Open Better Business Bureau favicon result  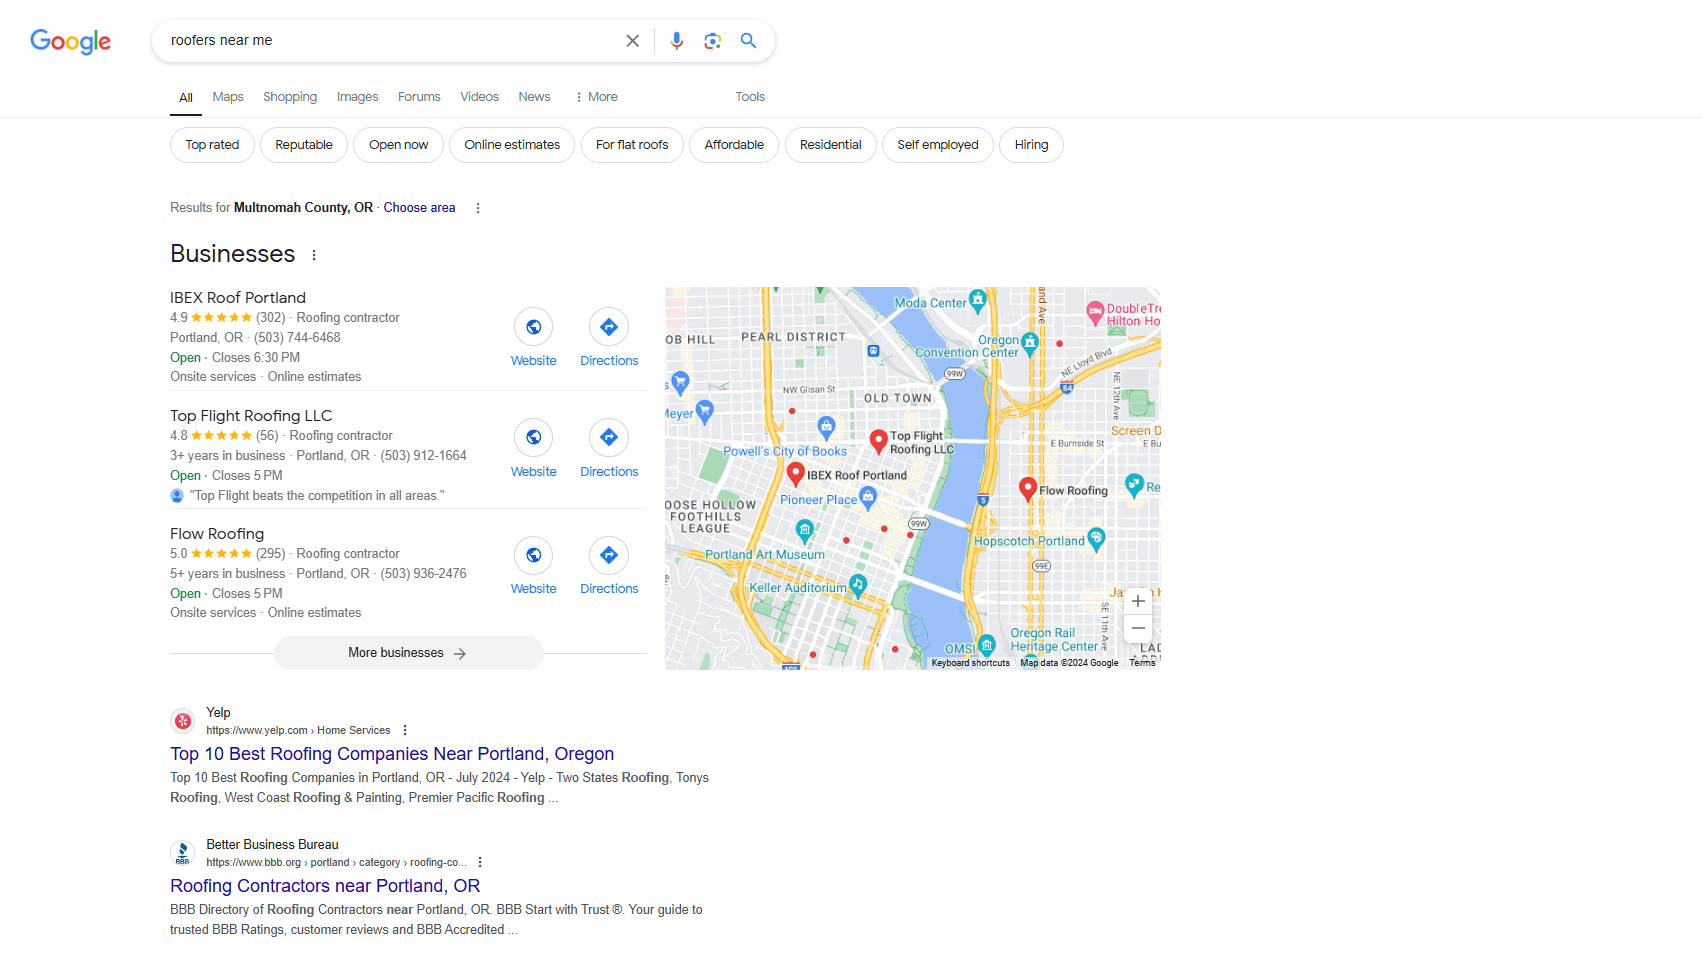pos(183,852)
